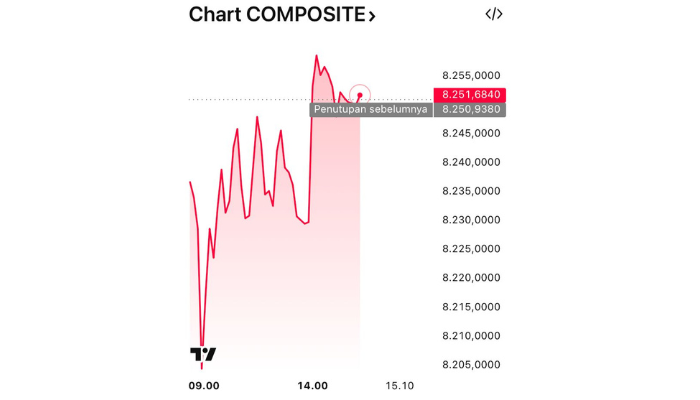Click the 8.230,0000 price axis label
This screenshot has width=700, height=400.
coord(471,220)
